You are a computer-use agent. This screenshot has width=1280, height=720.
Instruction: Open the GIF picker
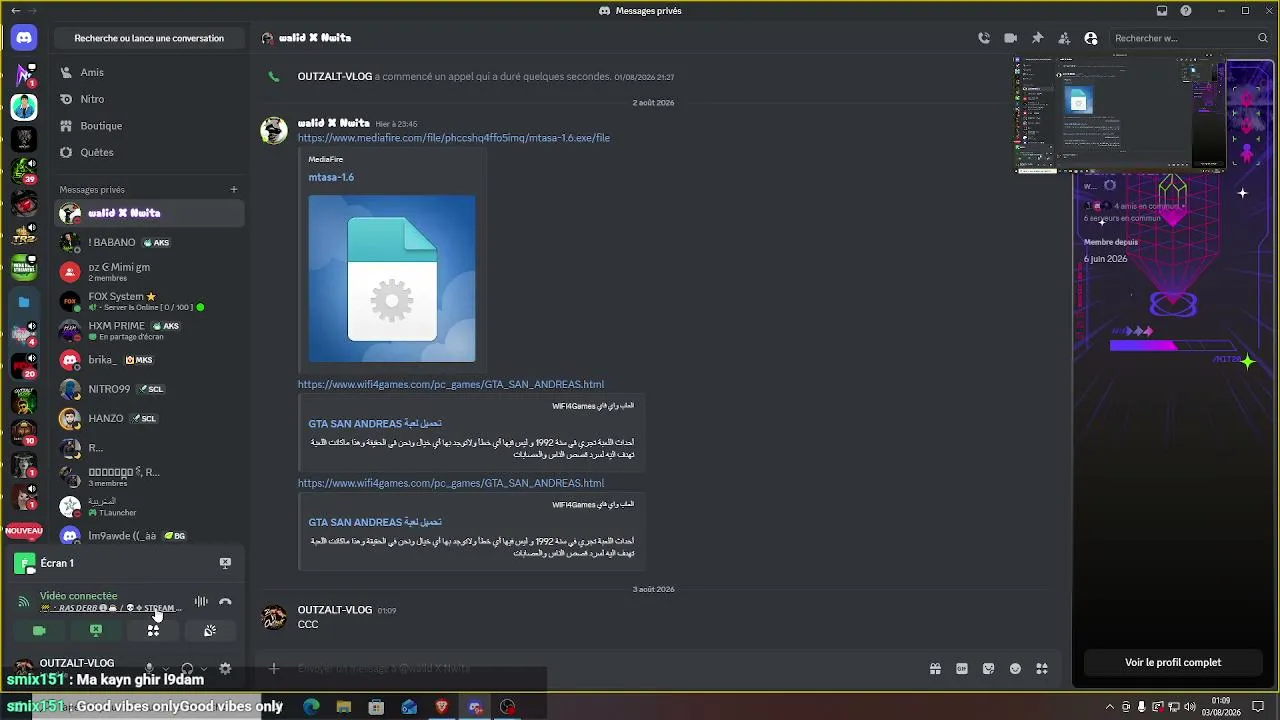[962, 669]
